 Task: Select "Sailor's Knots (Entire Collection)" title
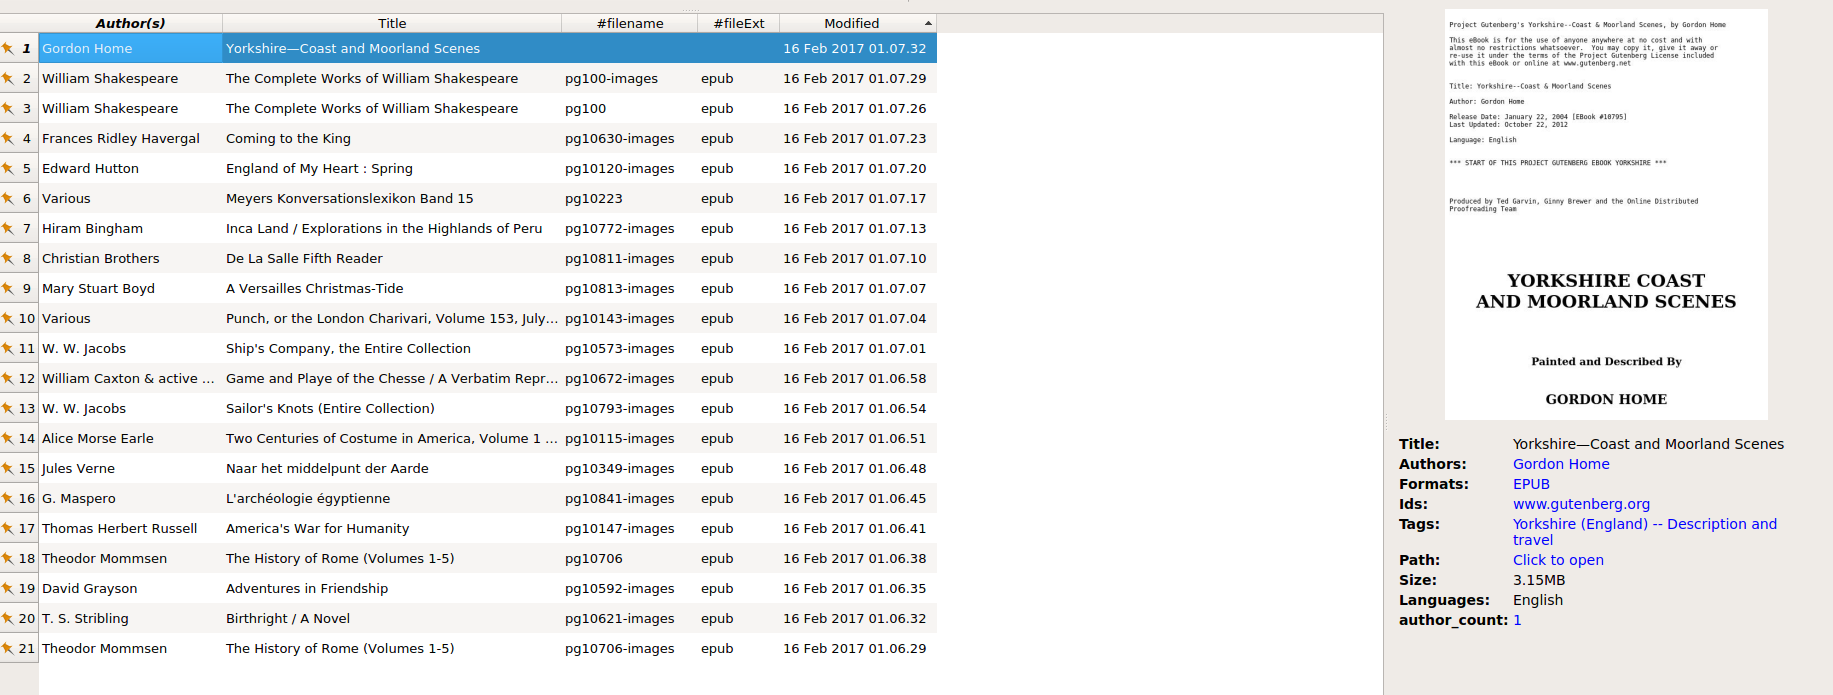pyautogui.click(x=392, y=408)
